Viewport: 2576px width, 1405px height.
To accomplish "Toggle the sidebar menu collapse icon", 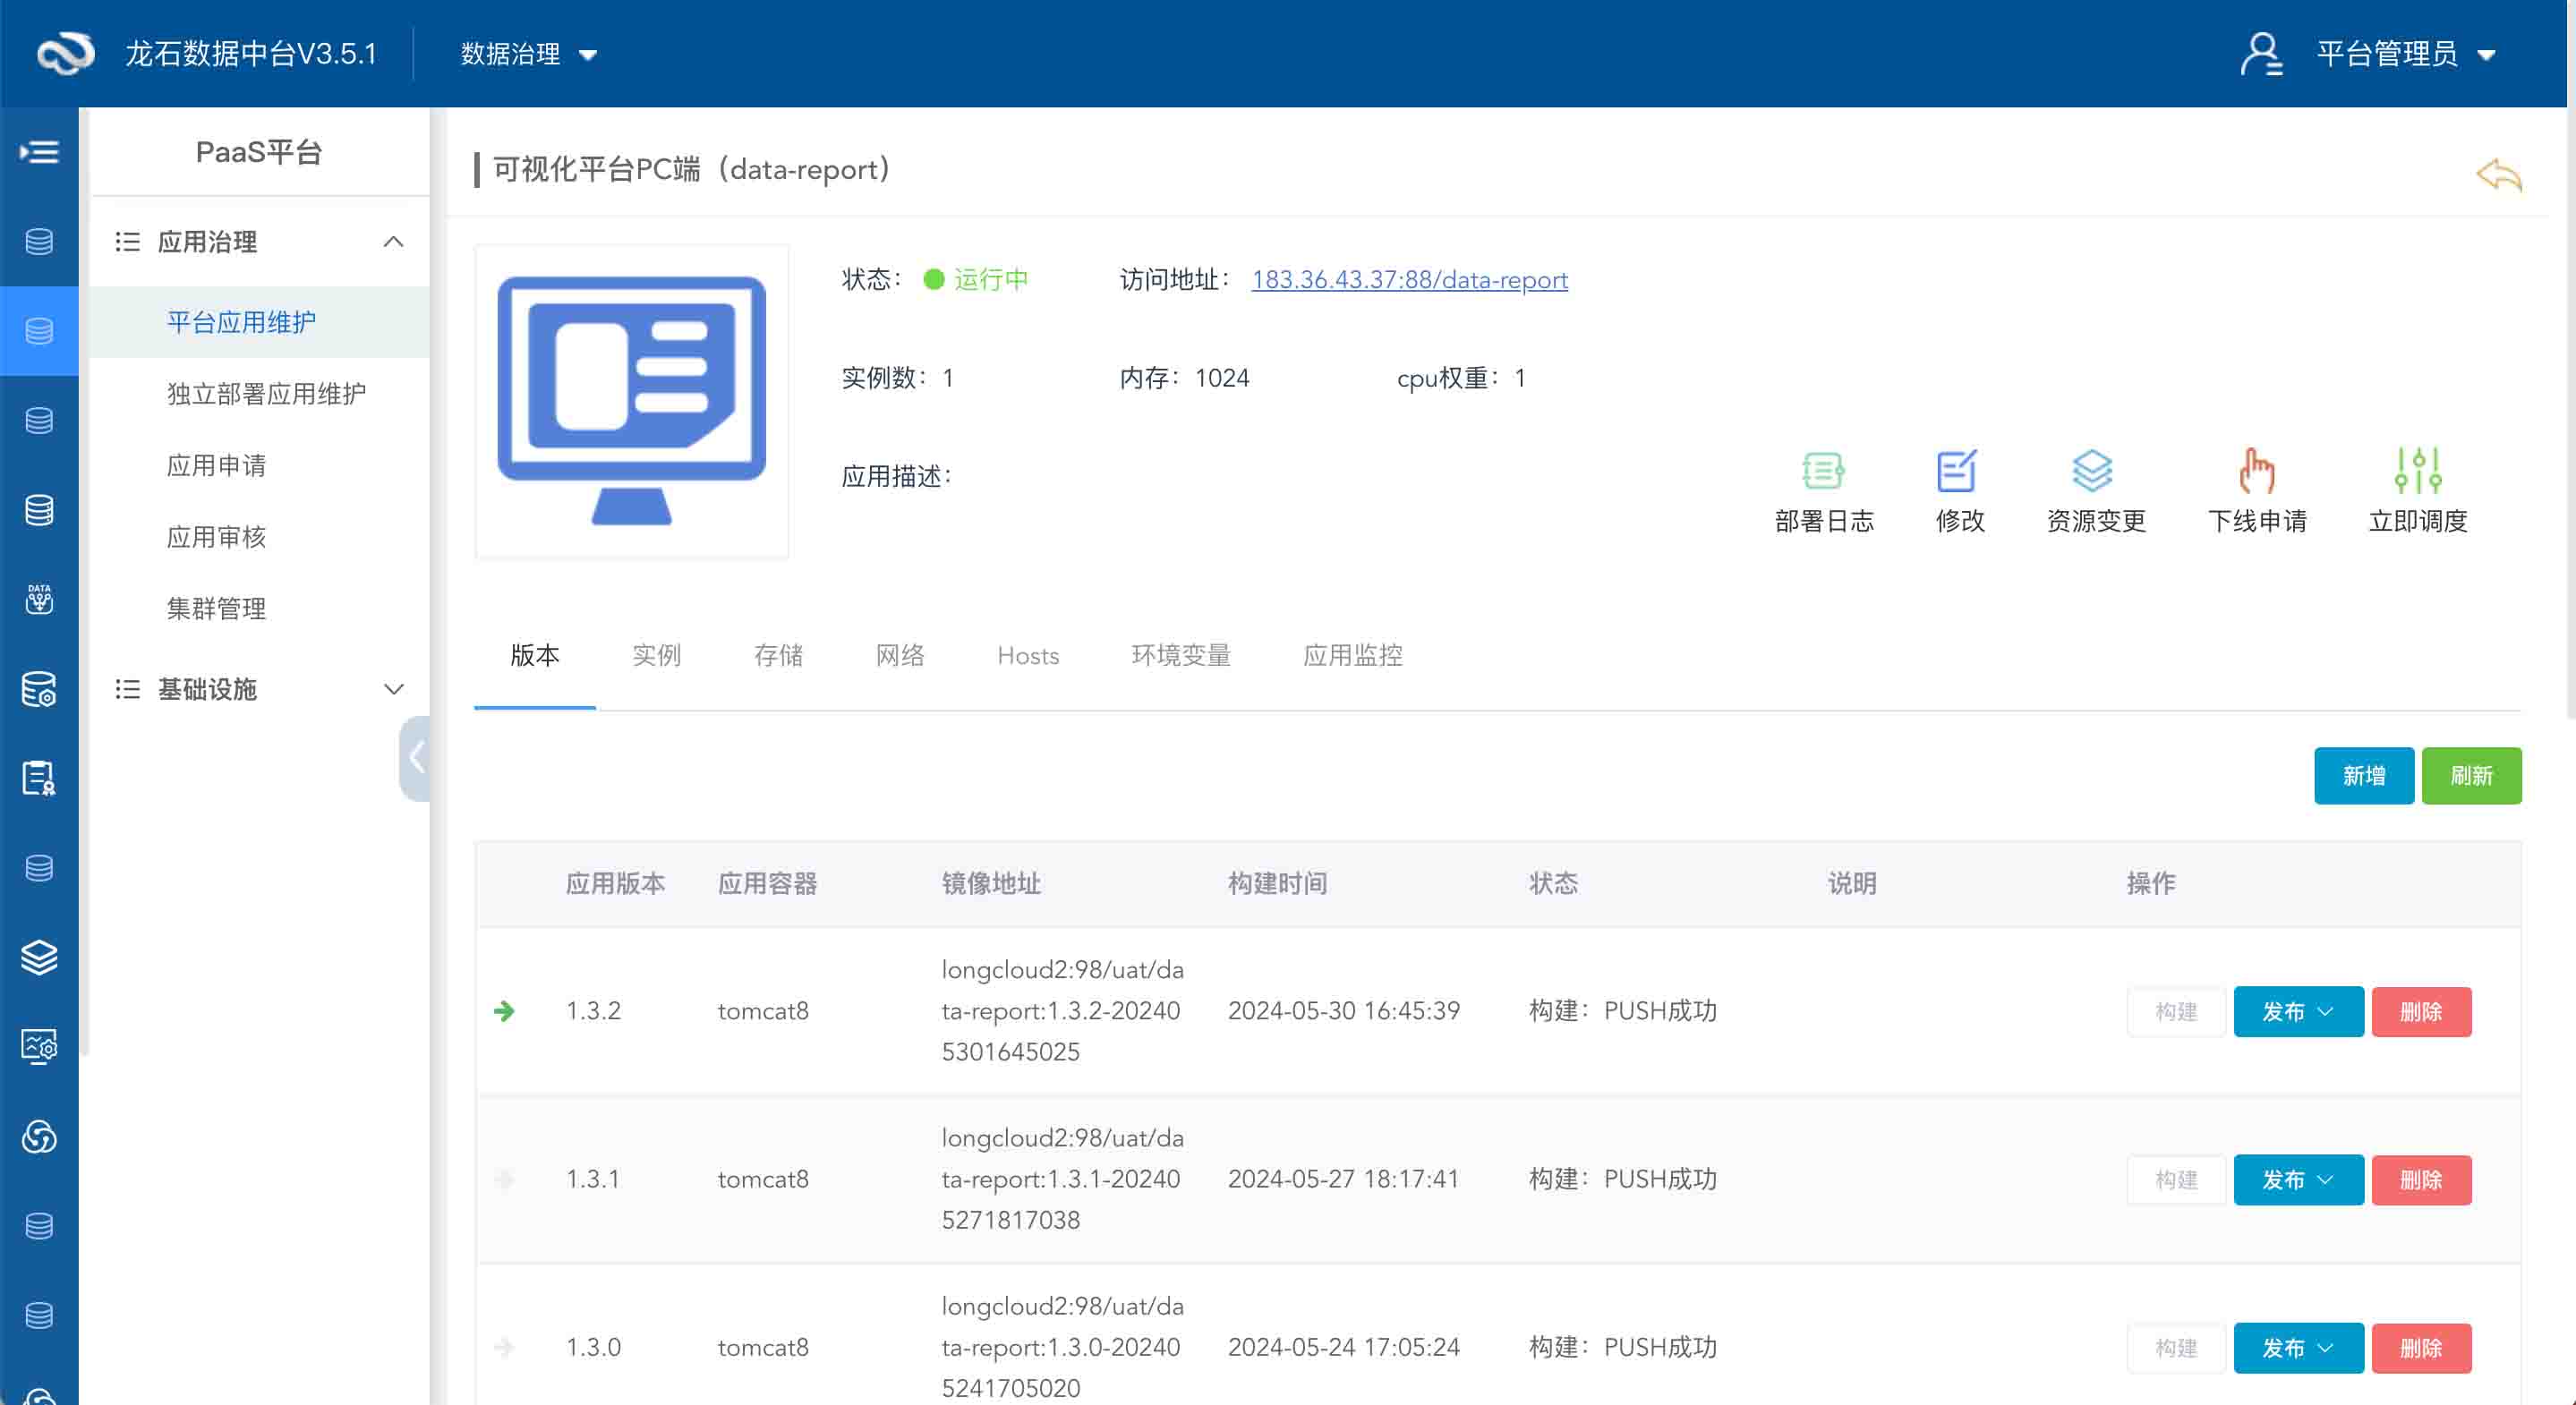I will (39, 152).
